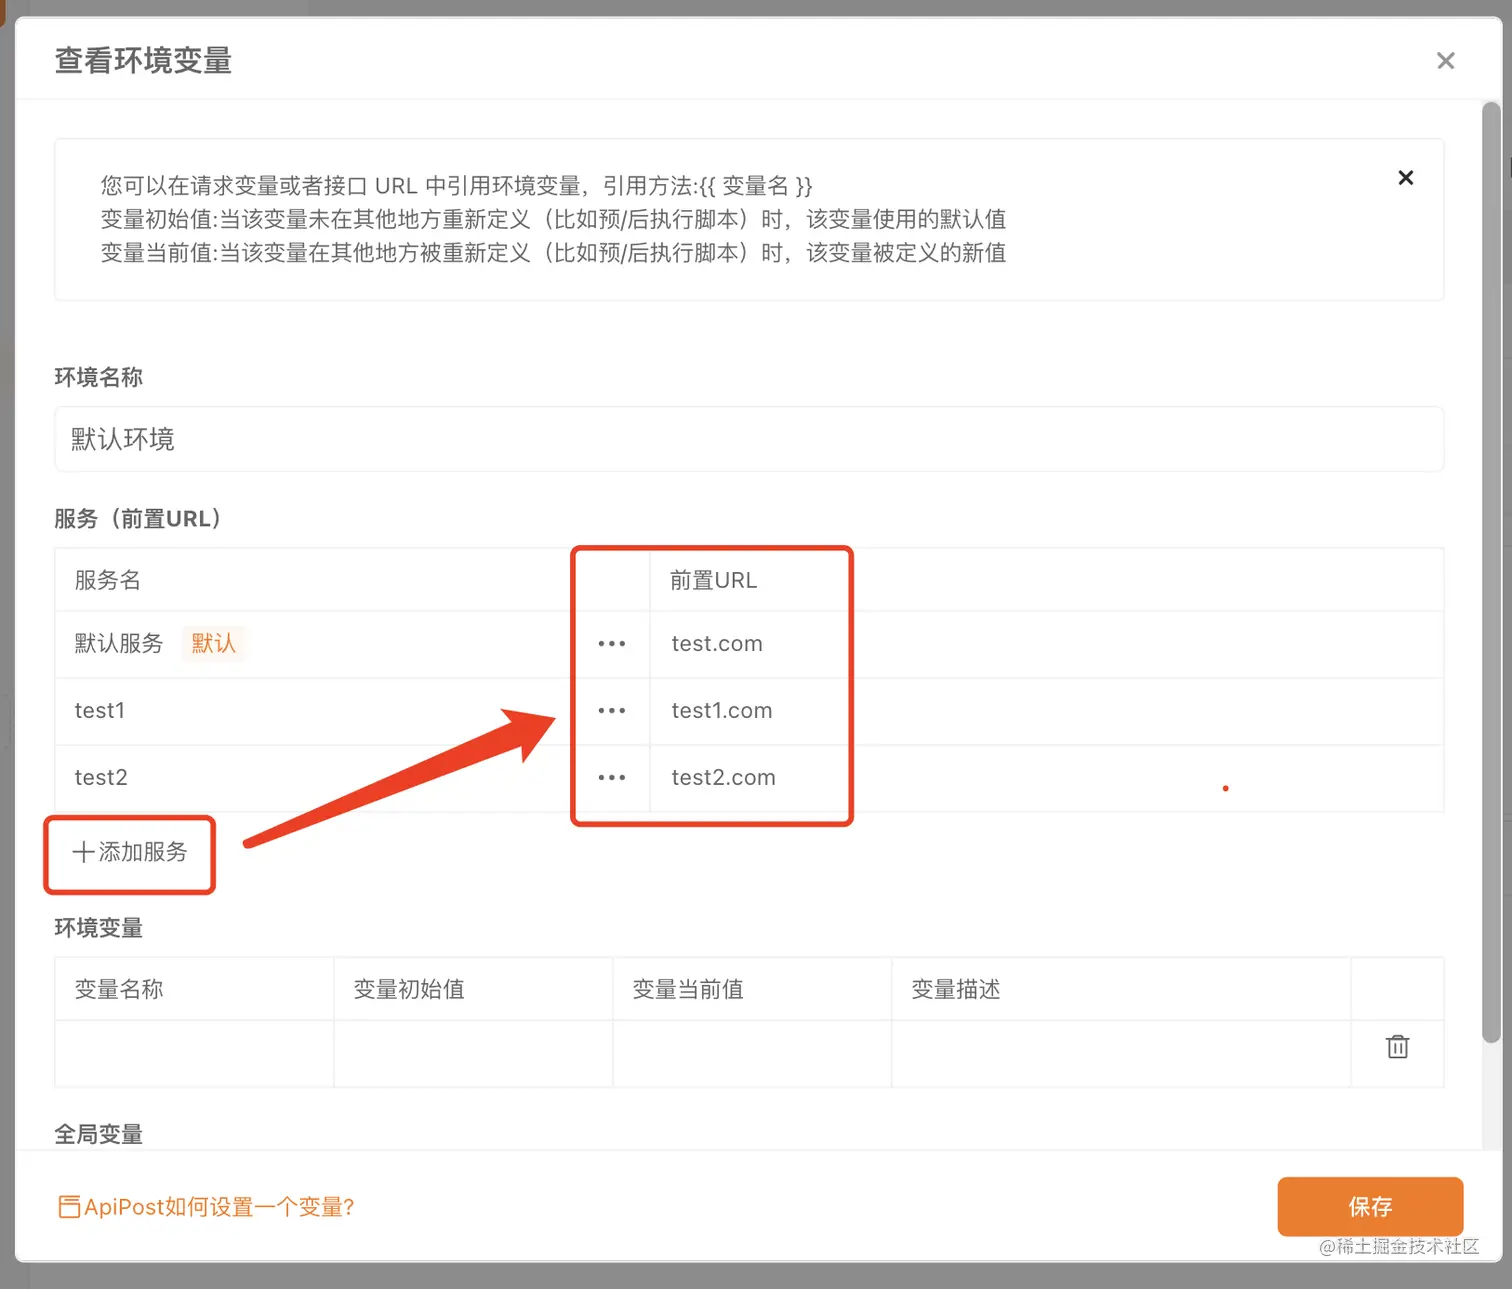The image size is (1512, 1289).
Task: Save the environment with 保存 button
Action: pos(1370,1207)
